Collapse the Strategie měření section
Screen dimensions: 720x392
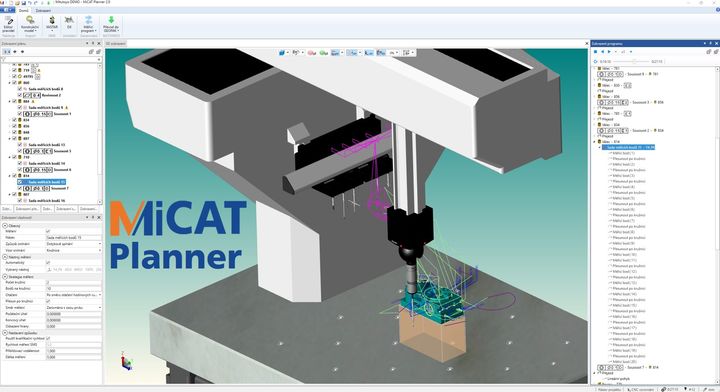pyautogui.click(x=5, y=277)
